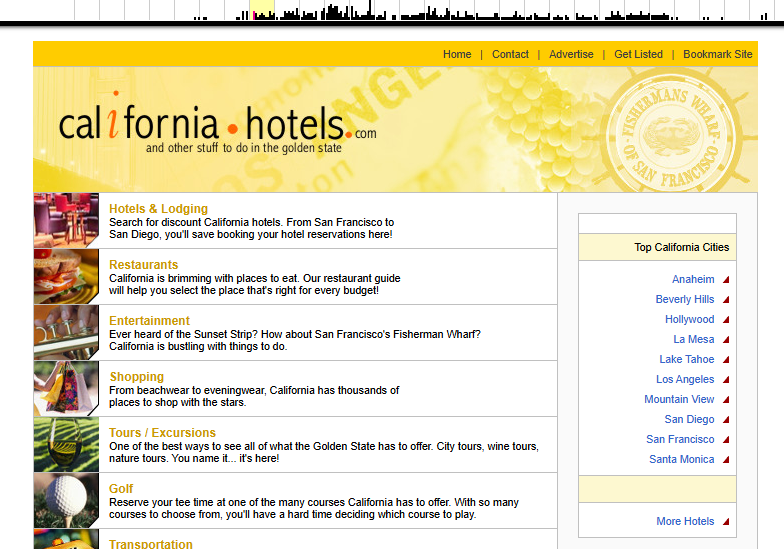Click the red arrow icon beside San Francisco
The height and width of the screenshot is (549, 784).
[x=726, y=440]
